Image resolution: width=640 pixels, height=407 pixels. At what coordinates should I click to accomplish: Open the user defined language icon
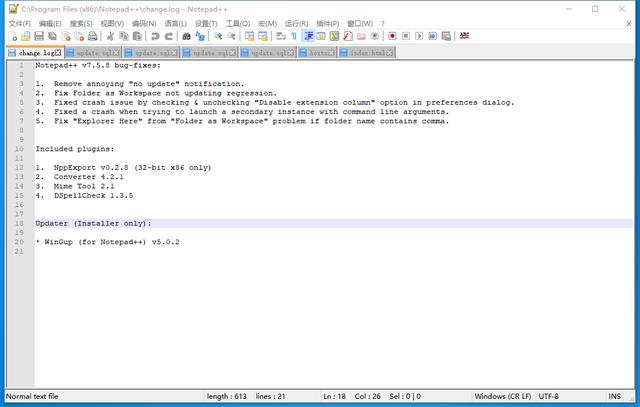click(321, 36)
